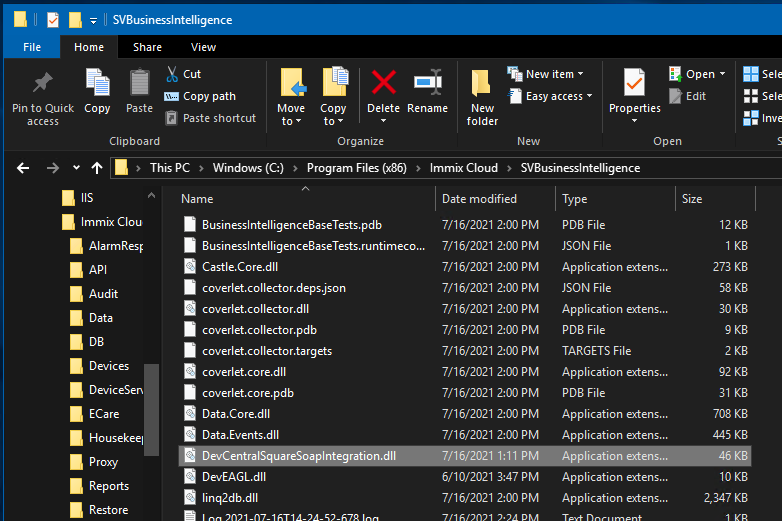Go forward with the right arrow

52,168
